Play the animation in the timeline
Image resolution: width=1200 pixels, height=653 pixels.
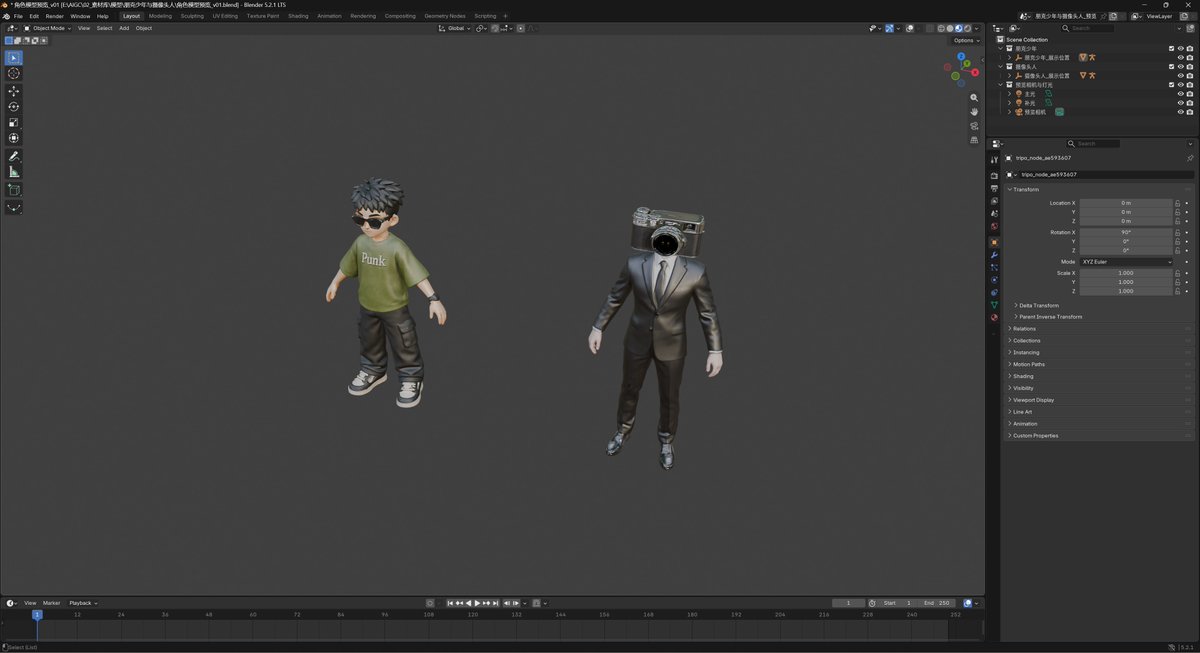(x=477, y=603)
